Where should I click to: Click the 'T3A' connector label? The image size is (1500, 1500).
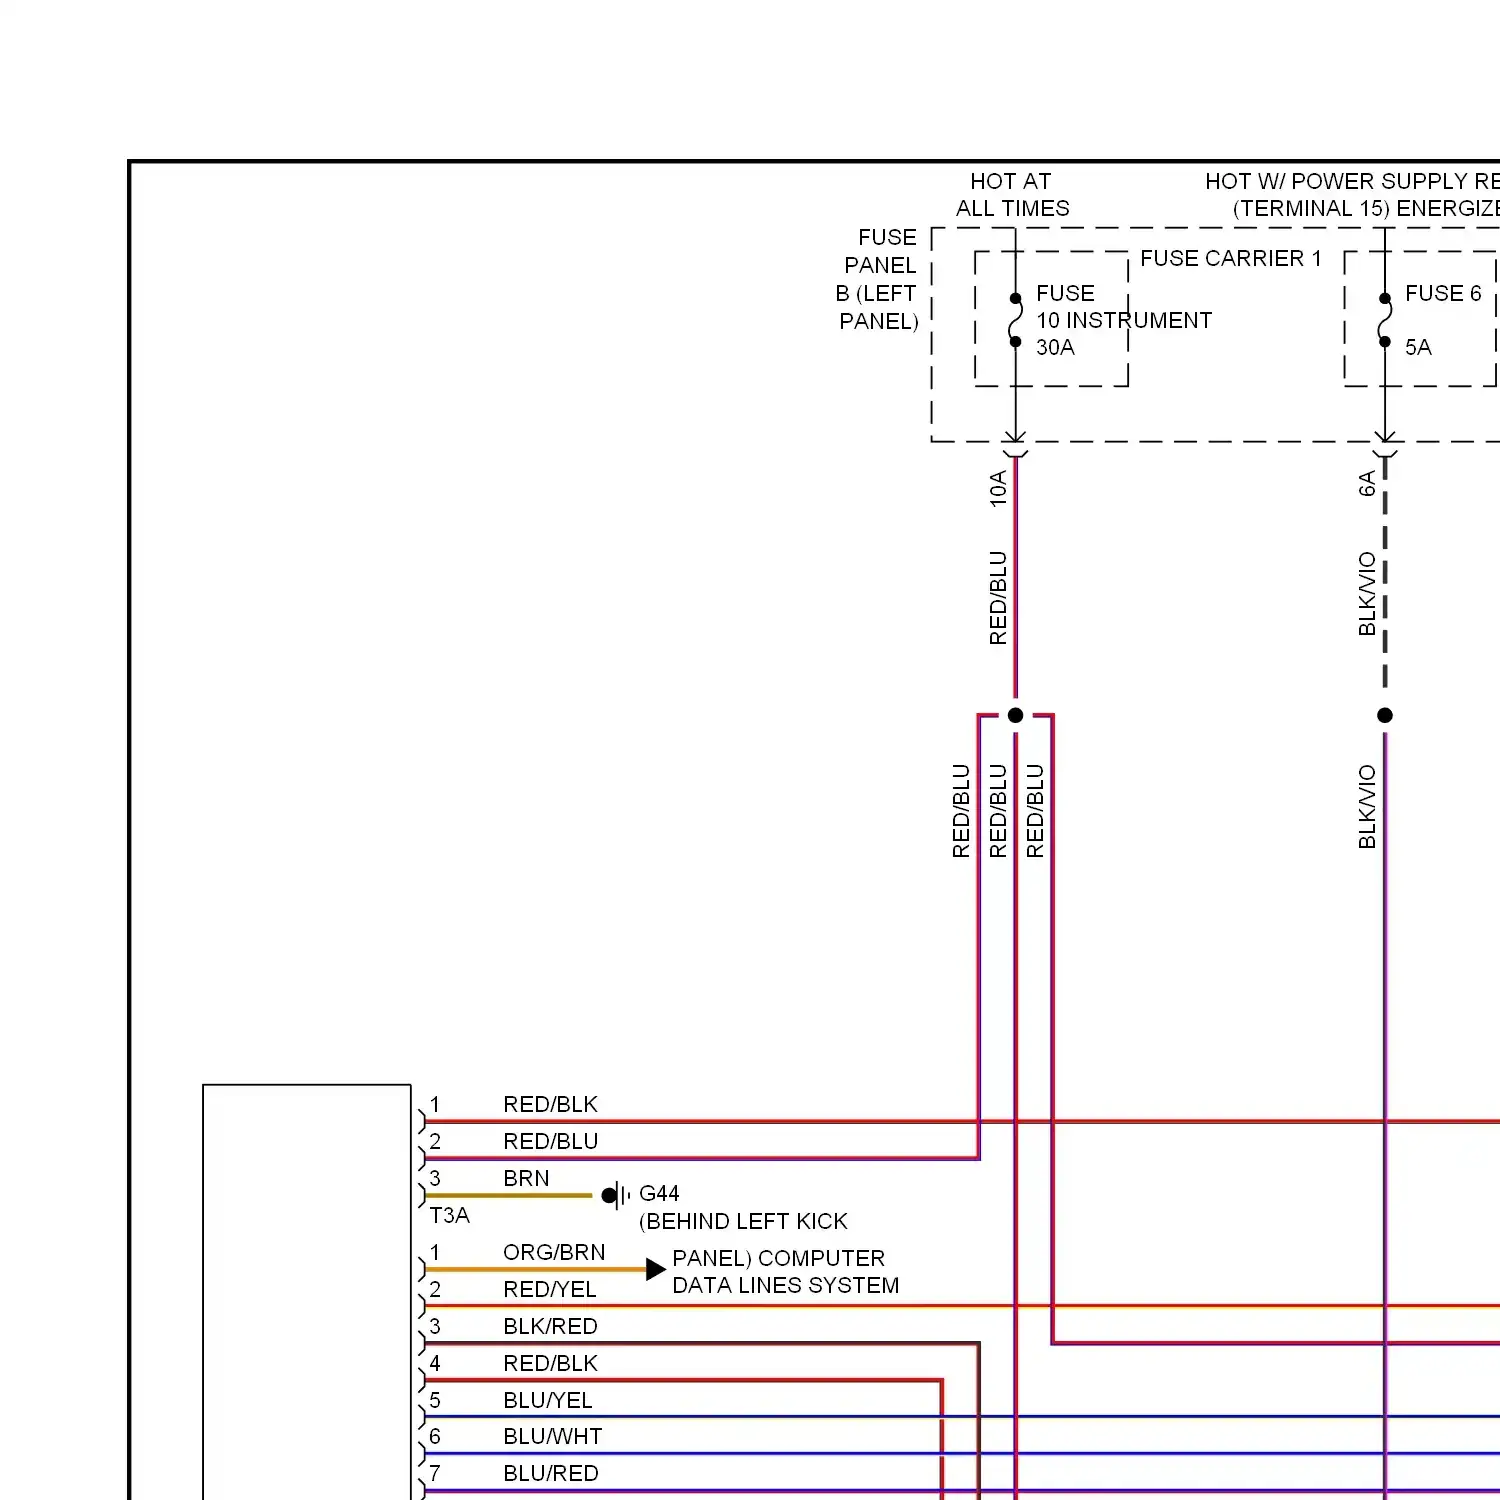pos(449,1215)
